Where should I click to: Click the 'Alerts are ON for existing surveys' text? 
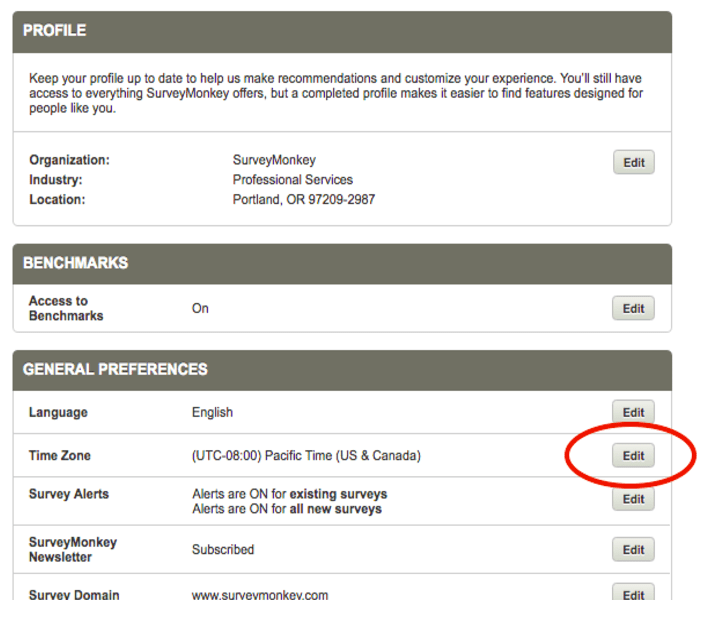point(289,494)
